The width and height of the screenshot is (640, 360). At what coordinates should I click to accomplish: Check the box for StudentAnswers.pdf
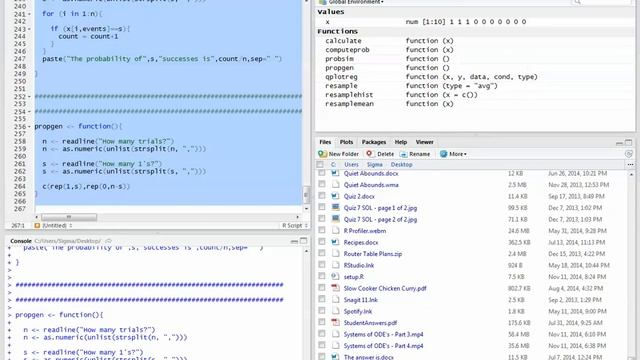[x=322, y=322]
